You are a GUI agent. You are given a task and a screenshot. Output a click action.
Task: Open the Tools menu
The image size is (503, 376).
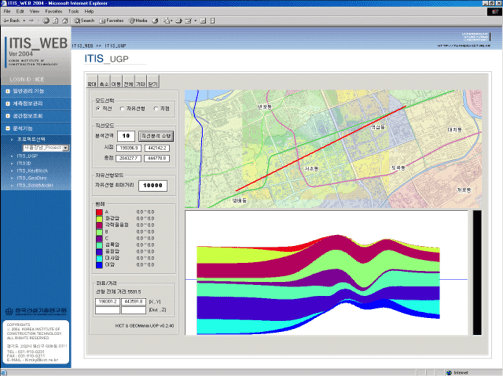point(73,11)
